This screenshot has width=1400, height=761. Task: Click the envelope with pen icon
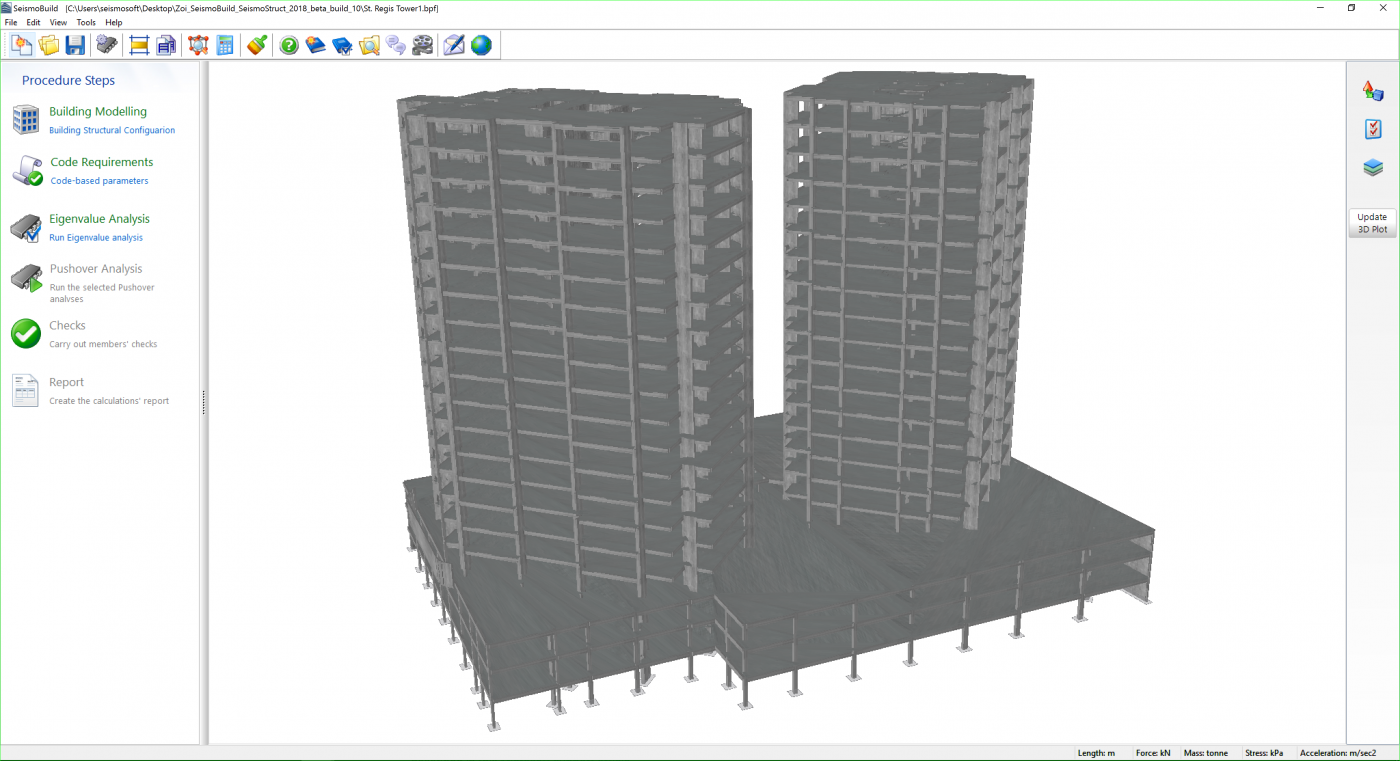pyautogui.click(x=454, y=45)
